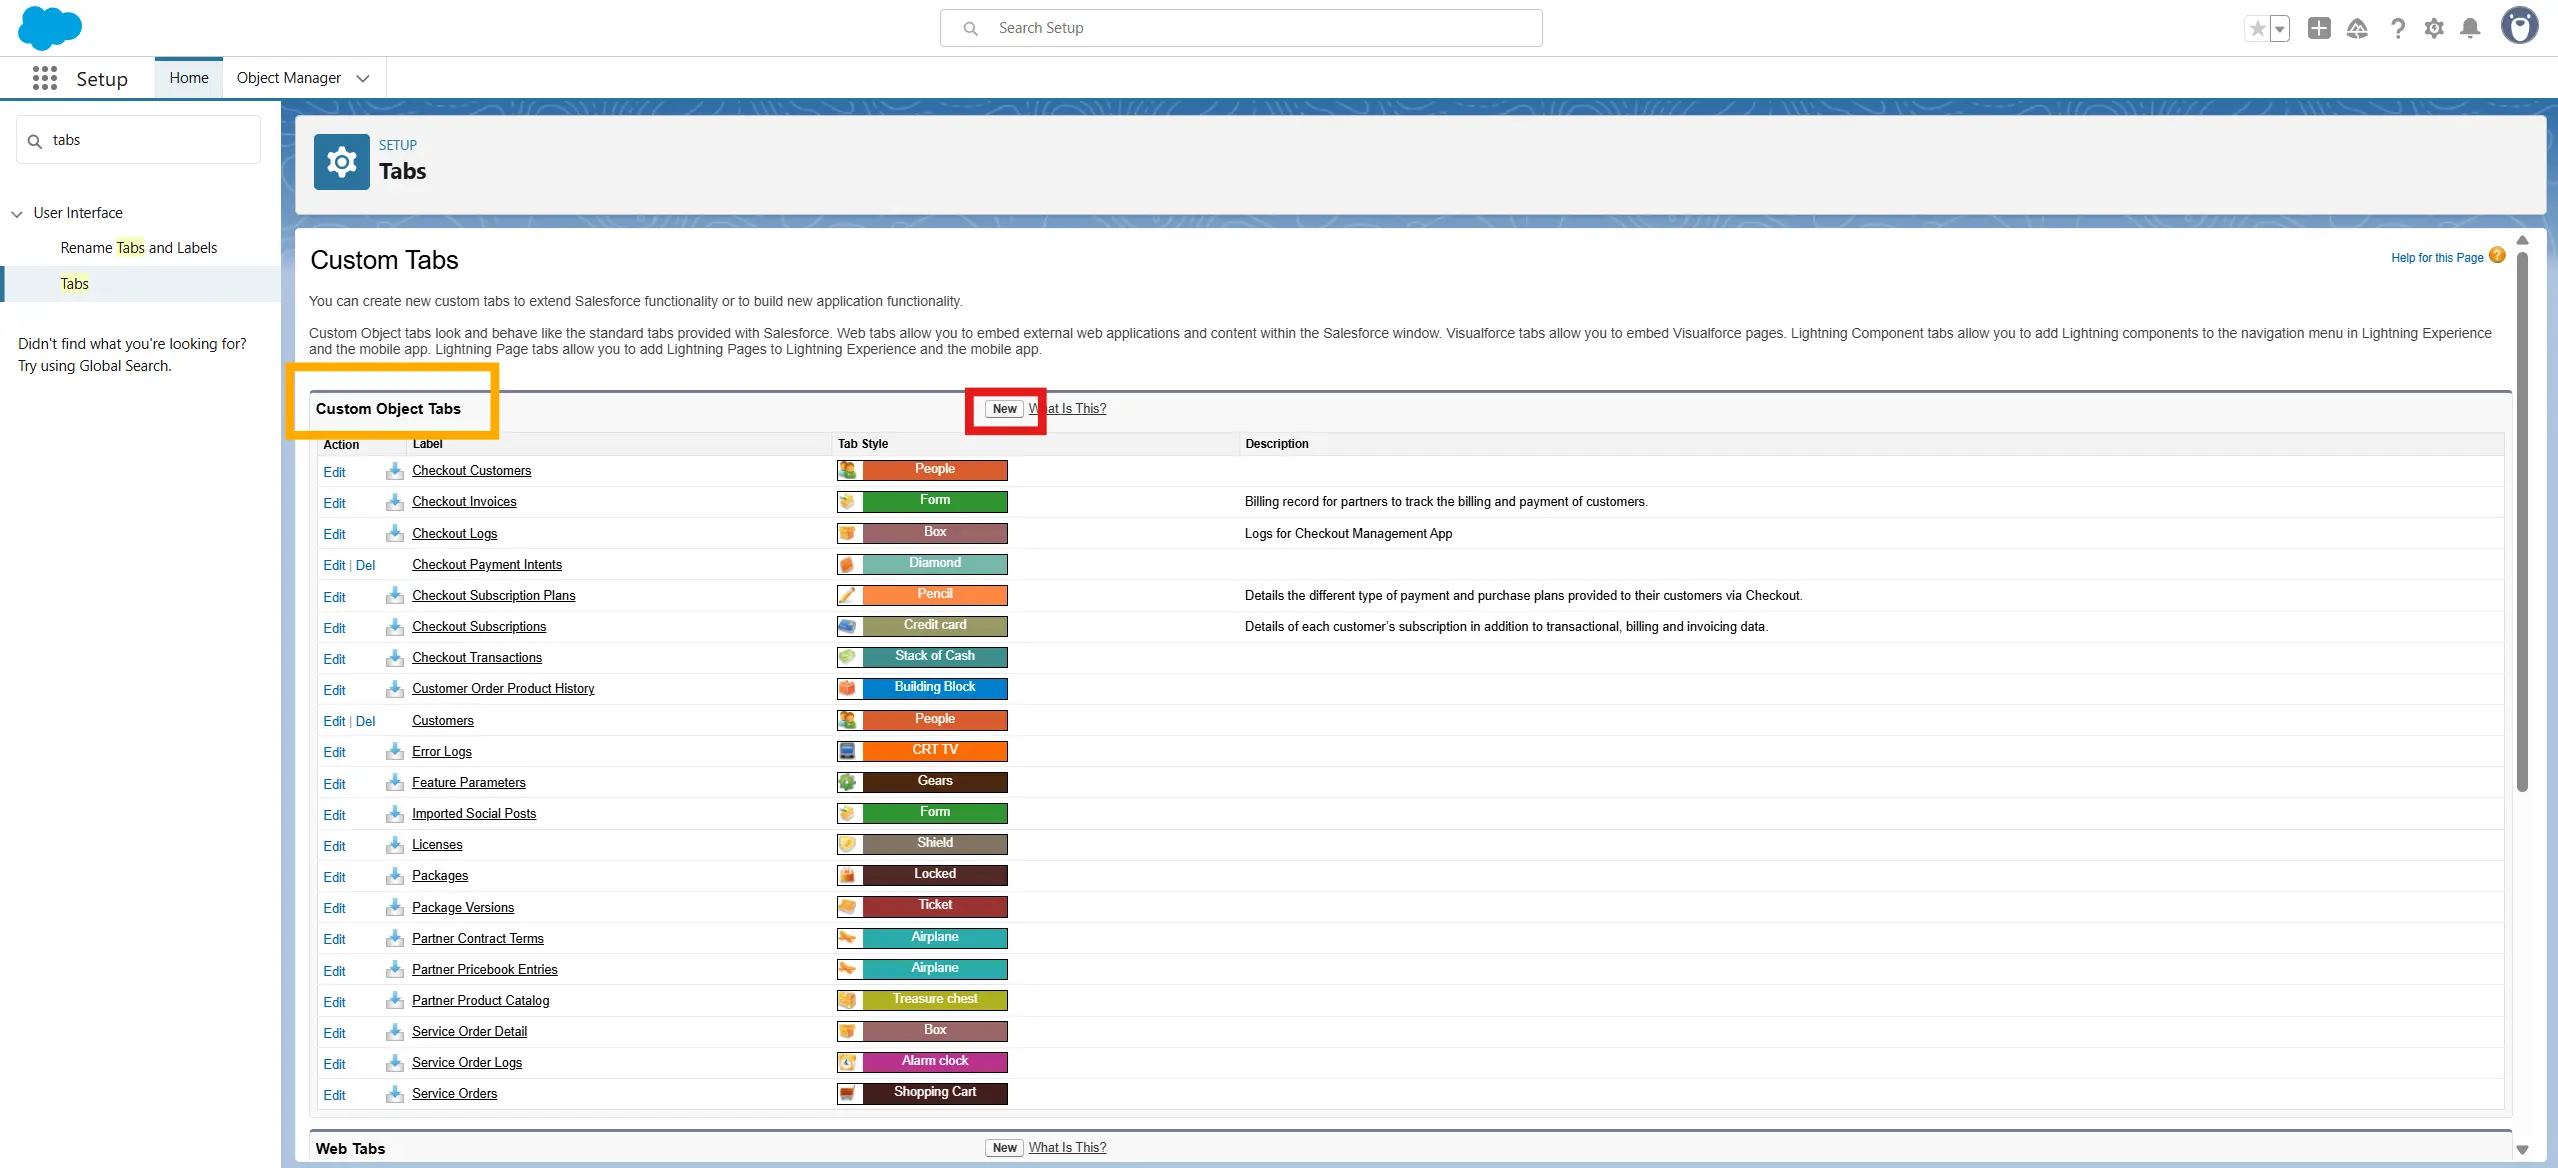Open the Global Actions plus icon
2558x1168 pixels.
2319,28
